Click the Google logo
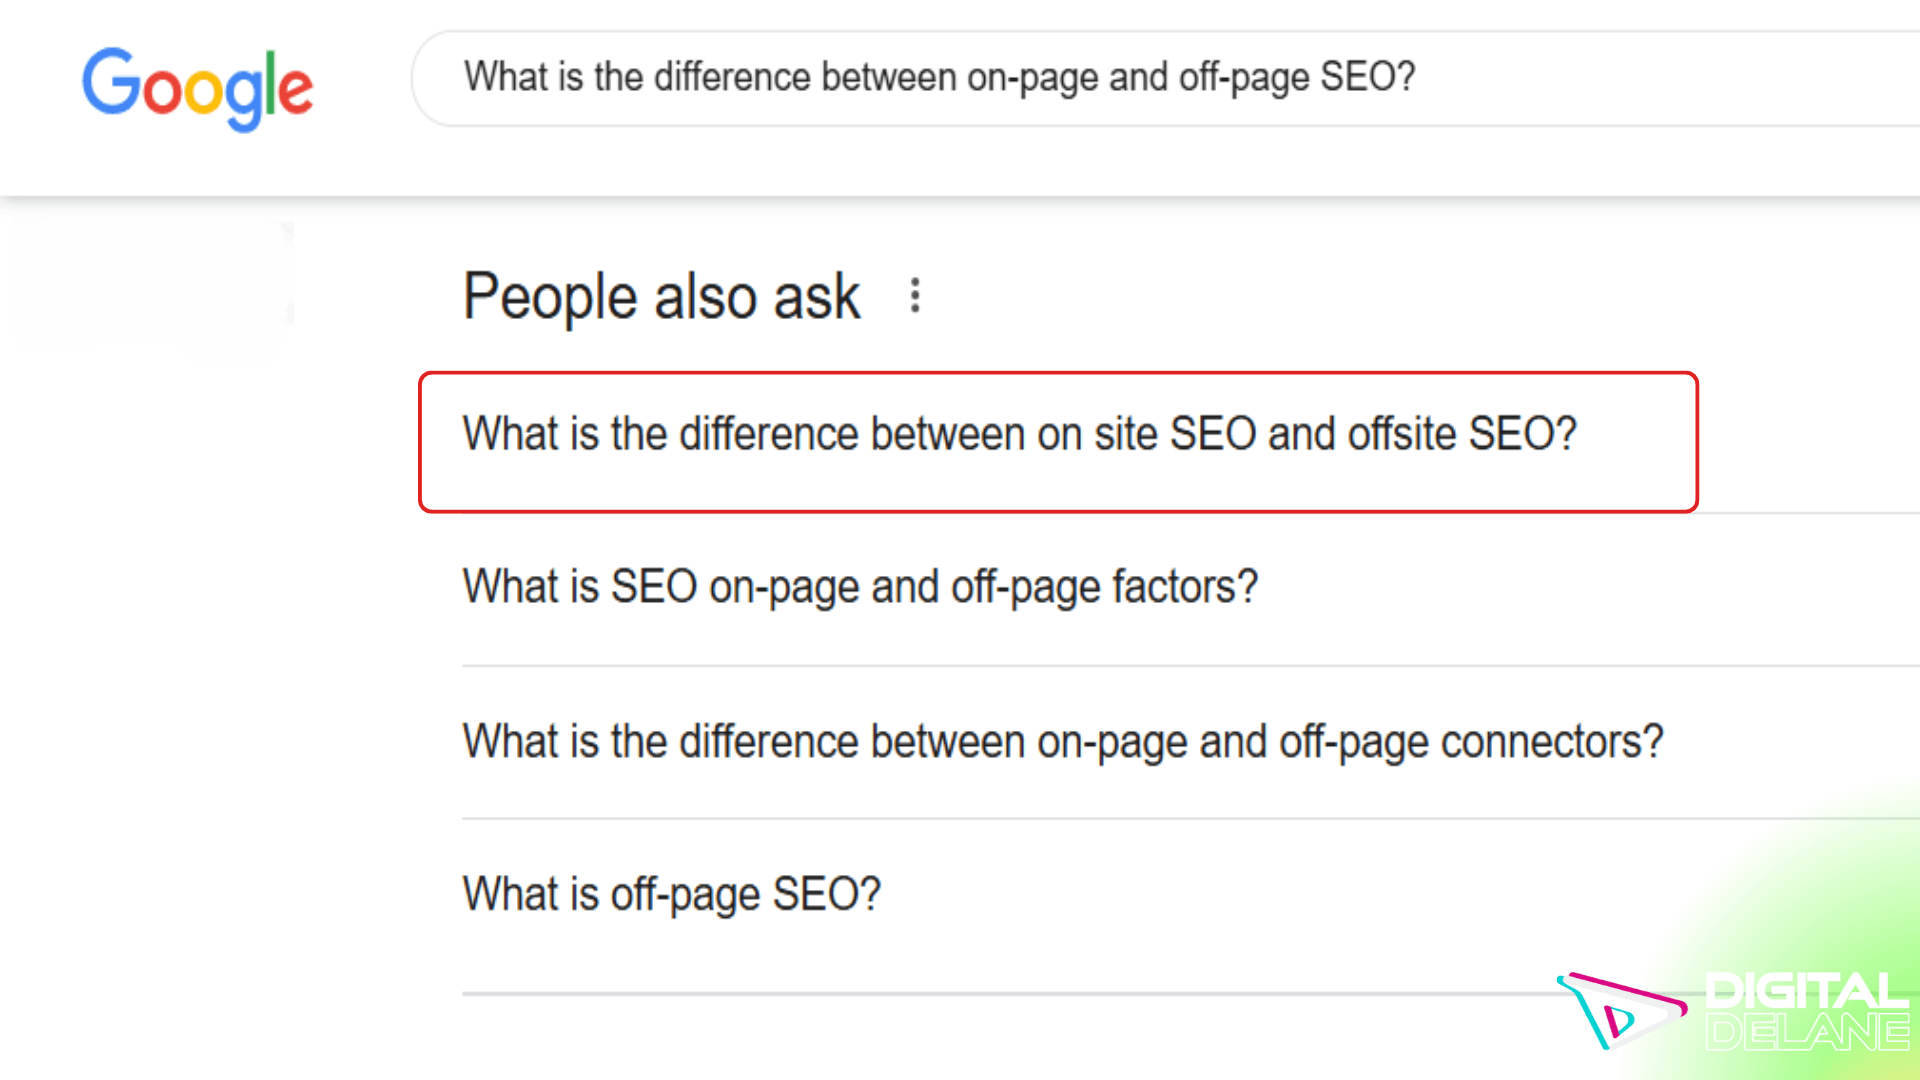This screenshot has width=1920, height=1080. pyautogui.click(x=198, y=90)
